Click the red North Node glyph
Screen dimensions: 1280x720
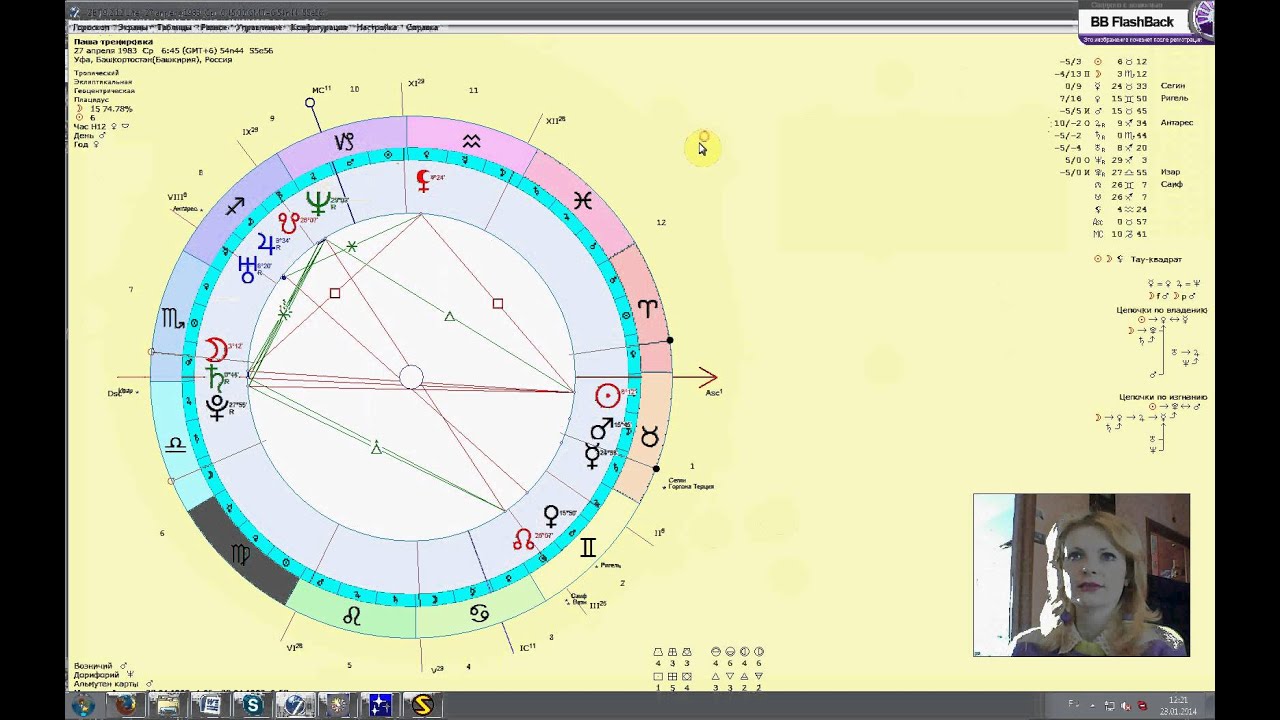tap(523, 540)
